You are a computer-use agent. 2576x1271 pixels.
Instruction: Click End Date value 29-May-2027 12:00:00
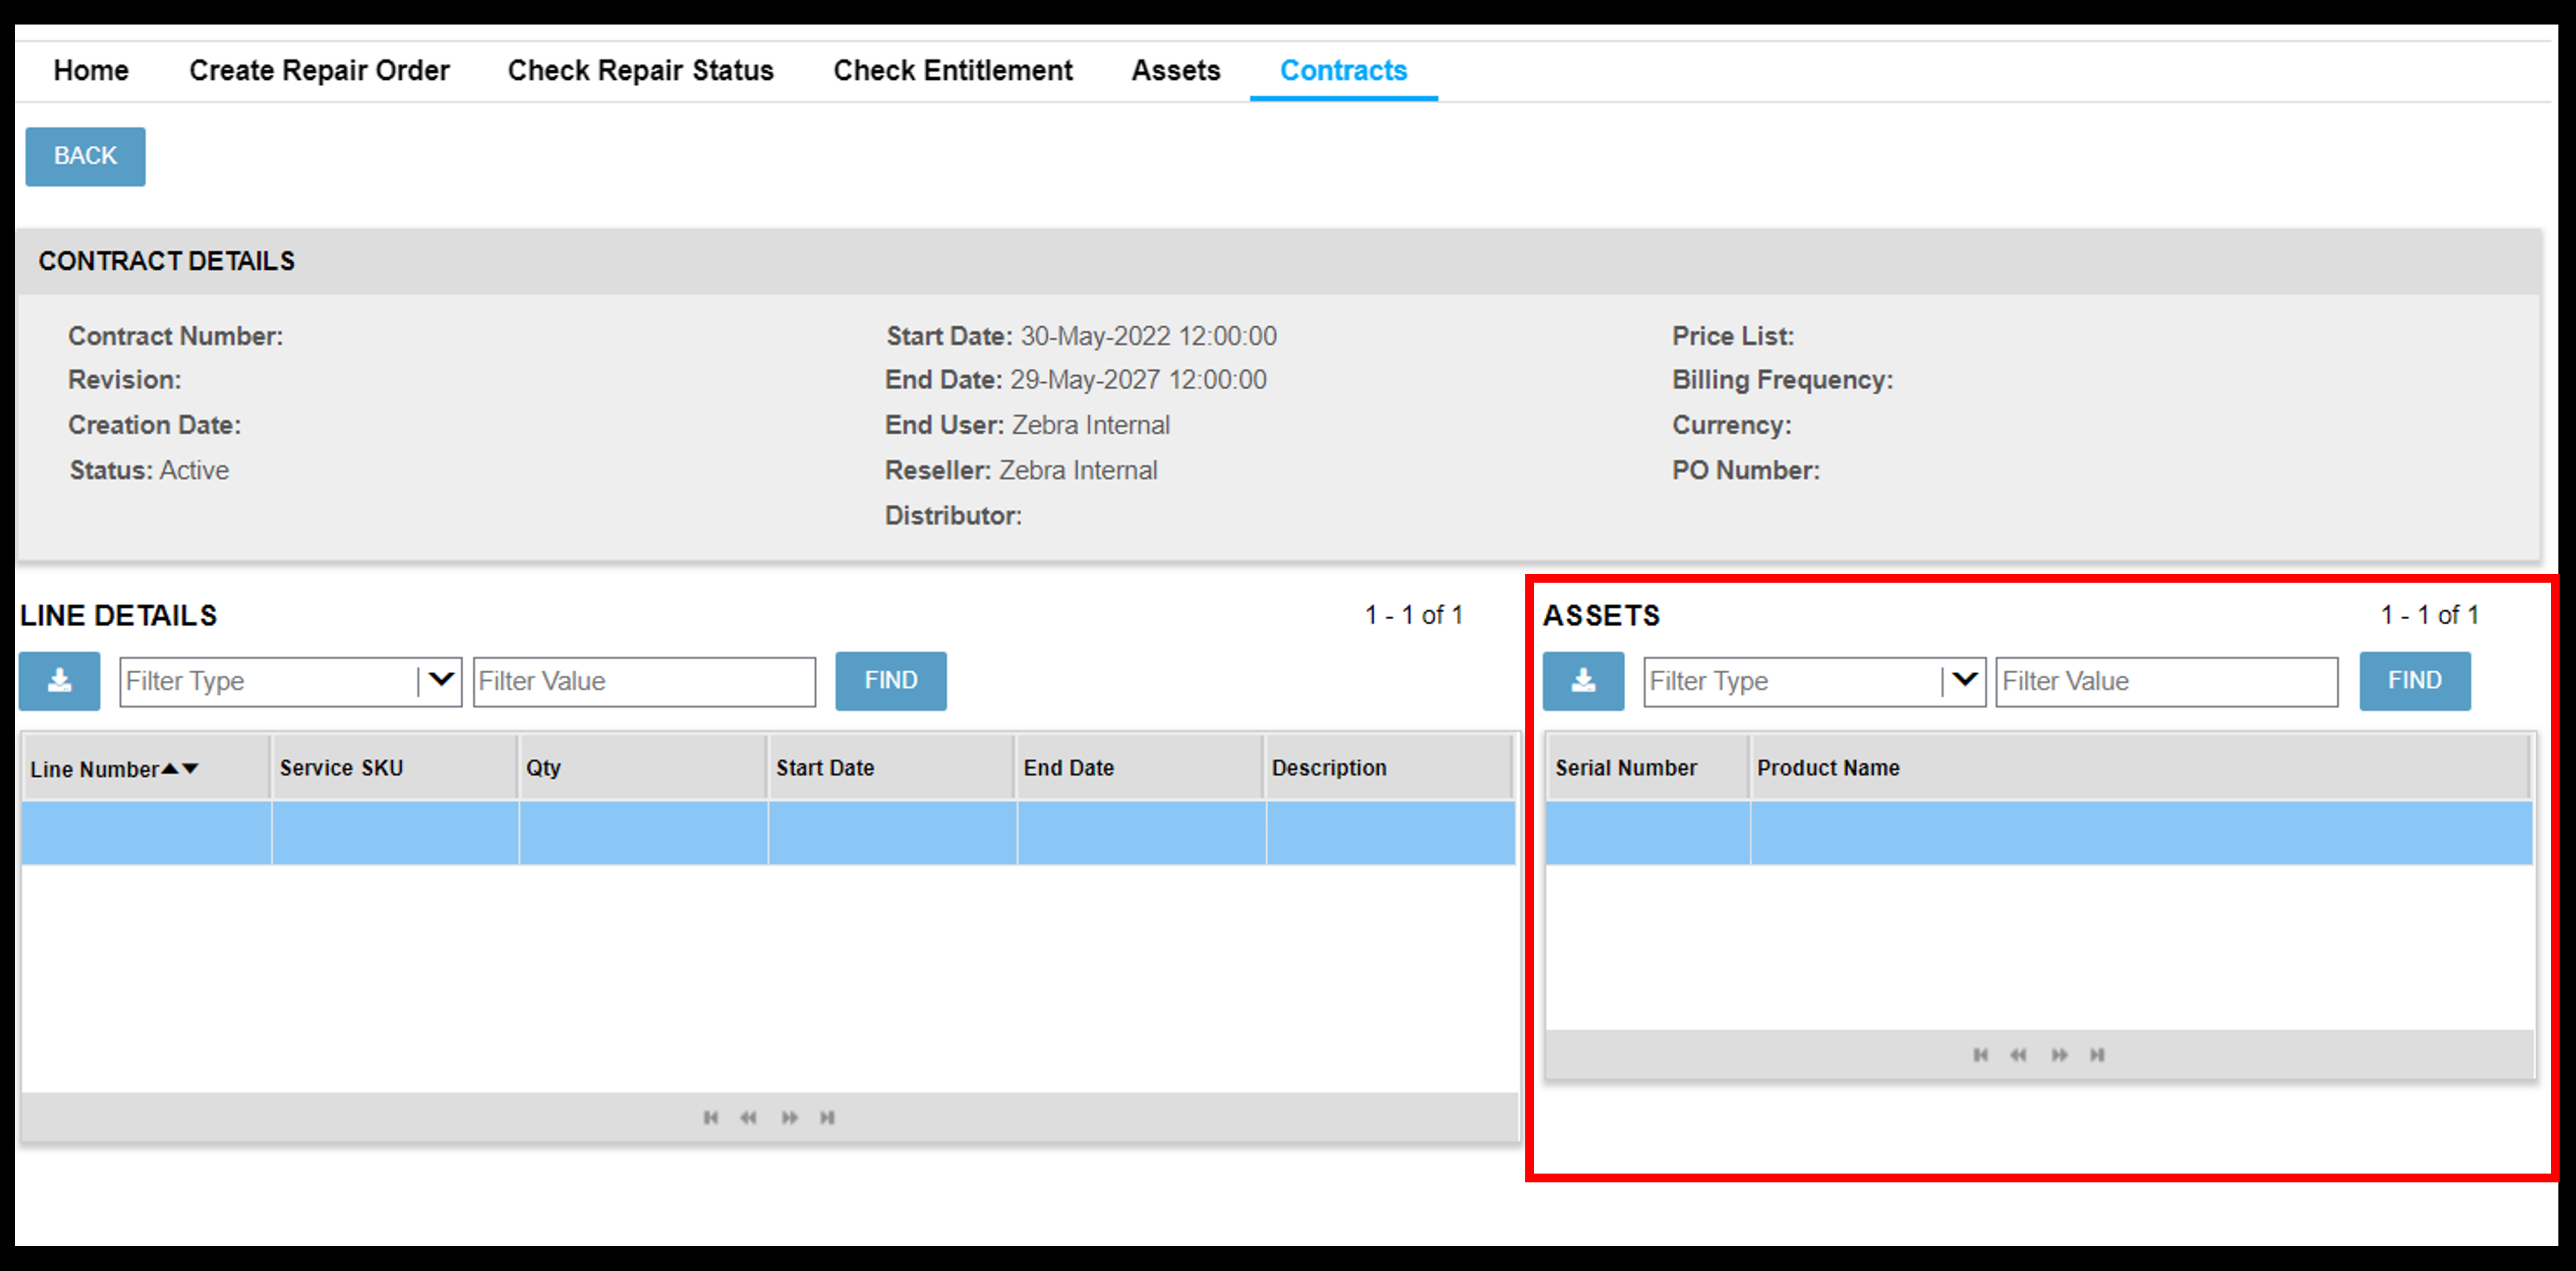coord(1138,380)
